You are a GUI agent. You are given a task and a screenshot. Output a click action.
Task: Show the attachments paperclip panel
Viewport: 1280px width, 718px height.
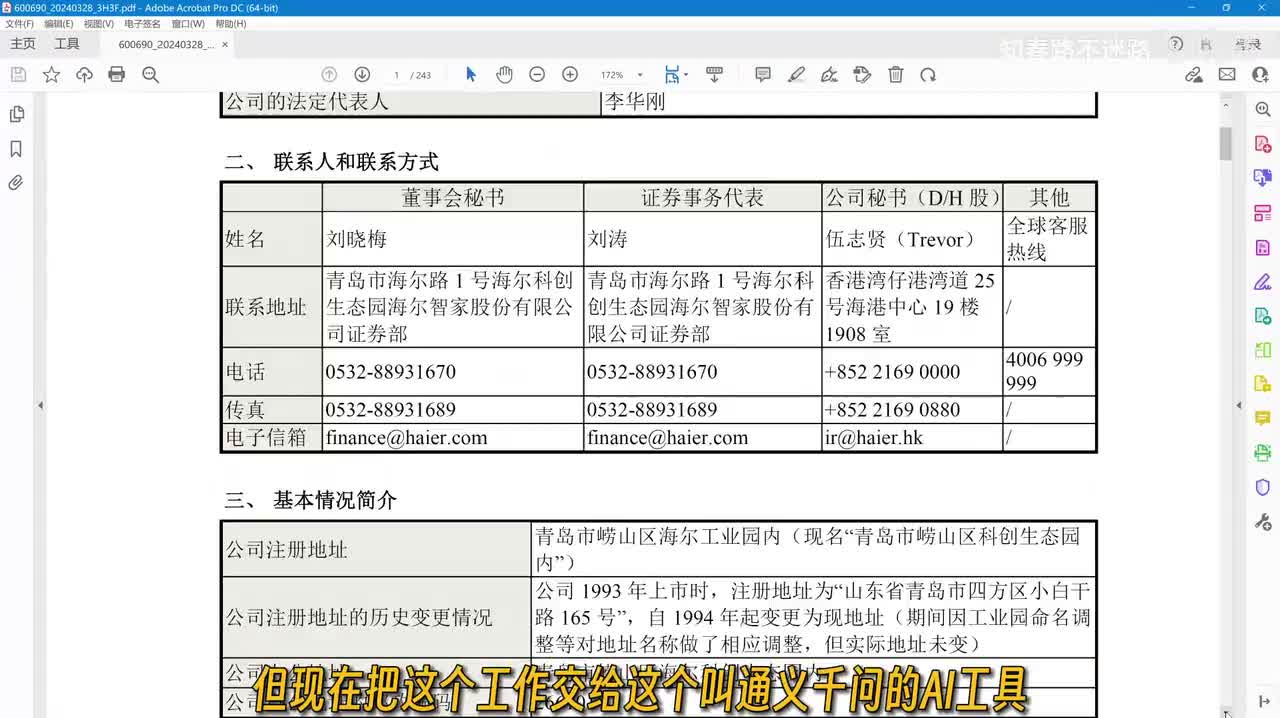coord(16,183)
